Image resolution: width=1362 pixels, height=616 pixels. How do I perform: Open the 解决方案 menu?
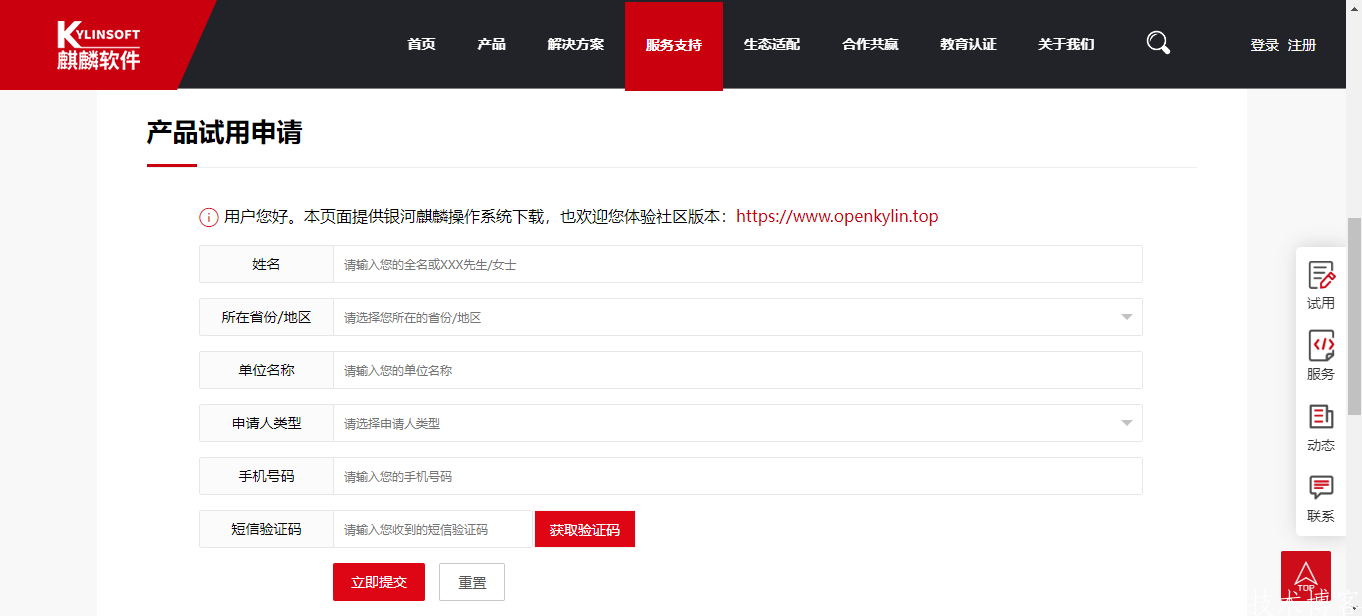(x=576, y=45)
